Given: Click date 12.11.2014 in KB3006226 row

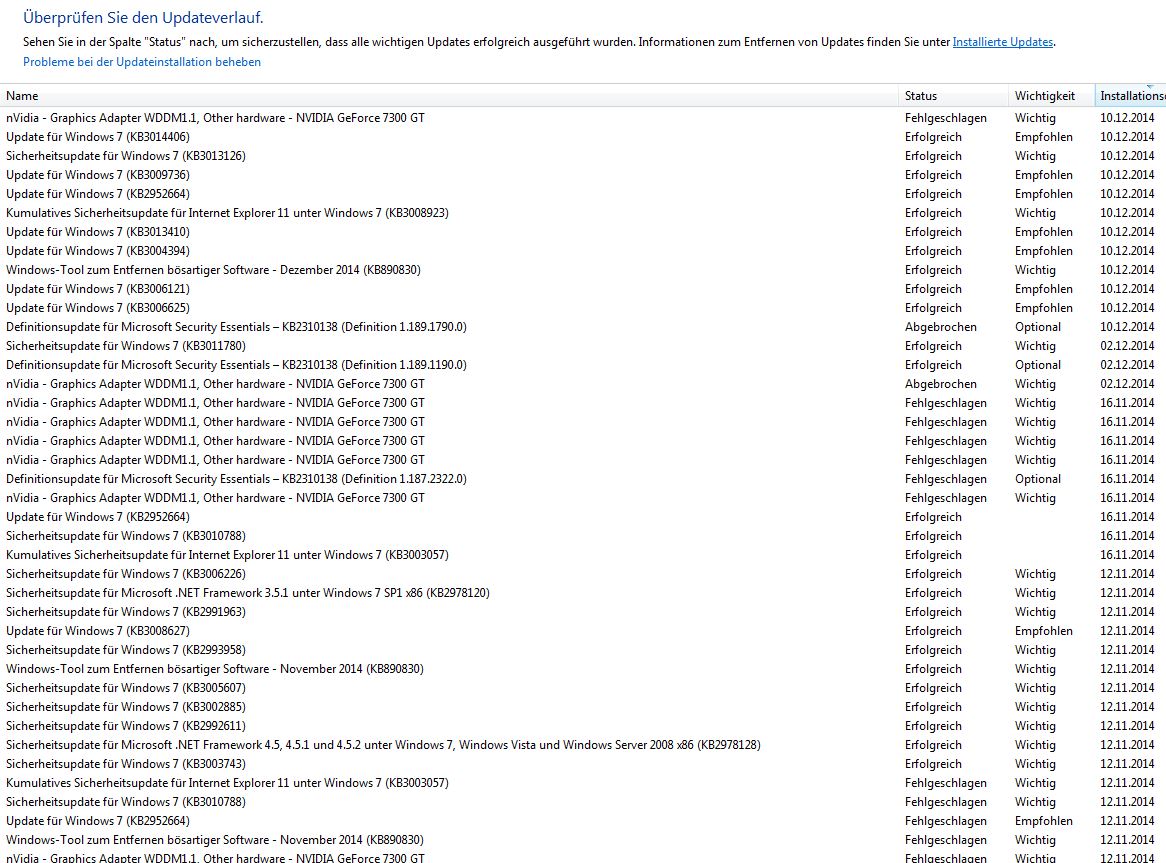Looking at the screenshot, I should point(1127,574).
